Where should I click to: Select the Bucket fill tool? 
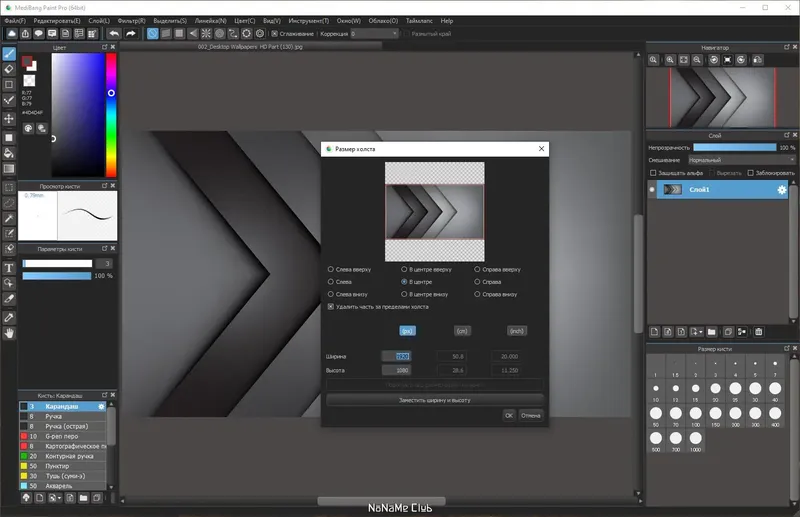pos(9,153)
